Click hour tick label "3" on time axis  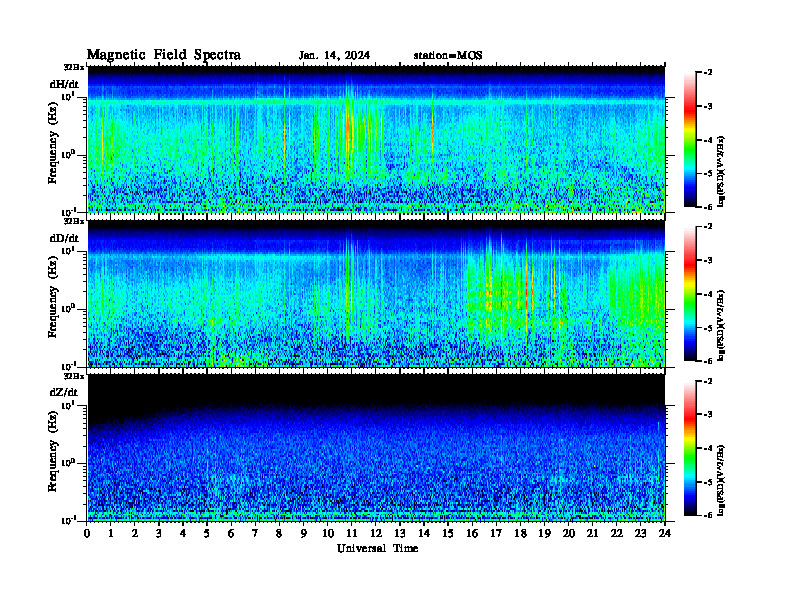159,534
